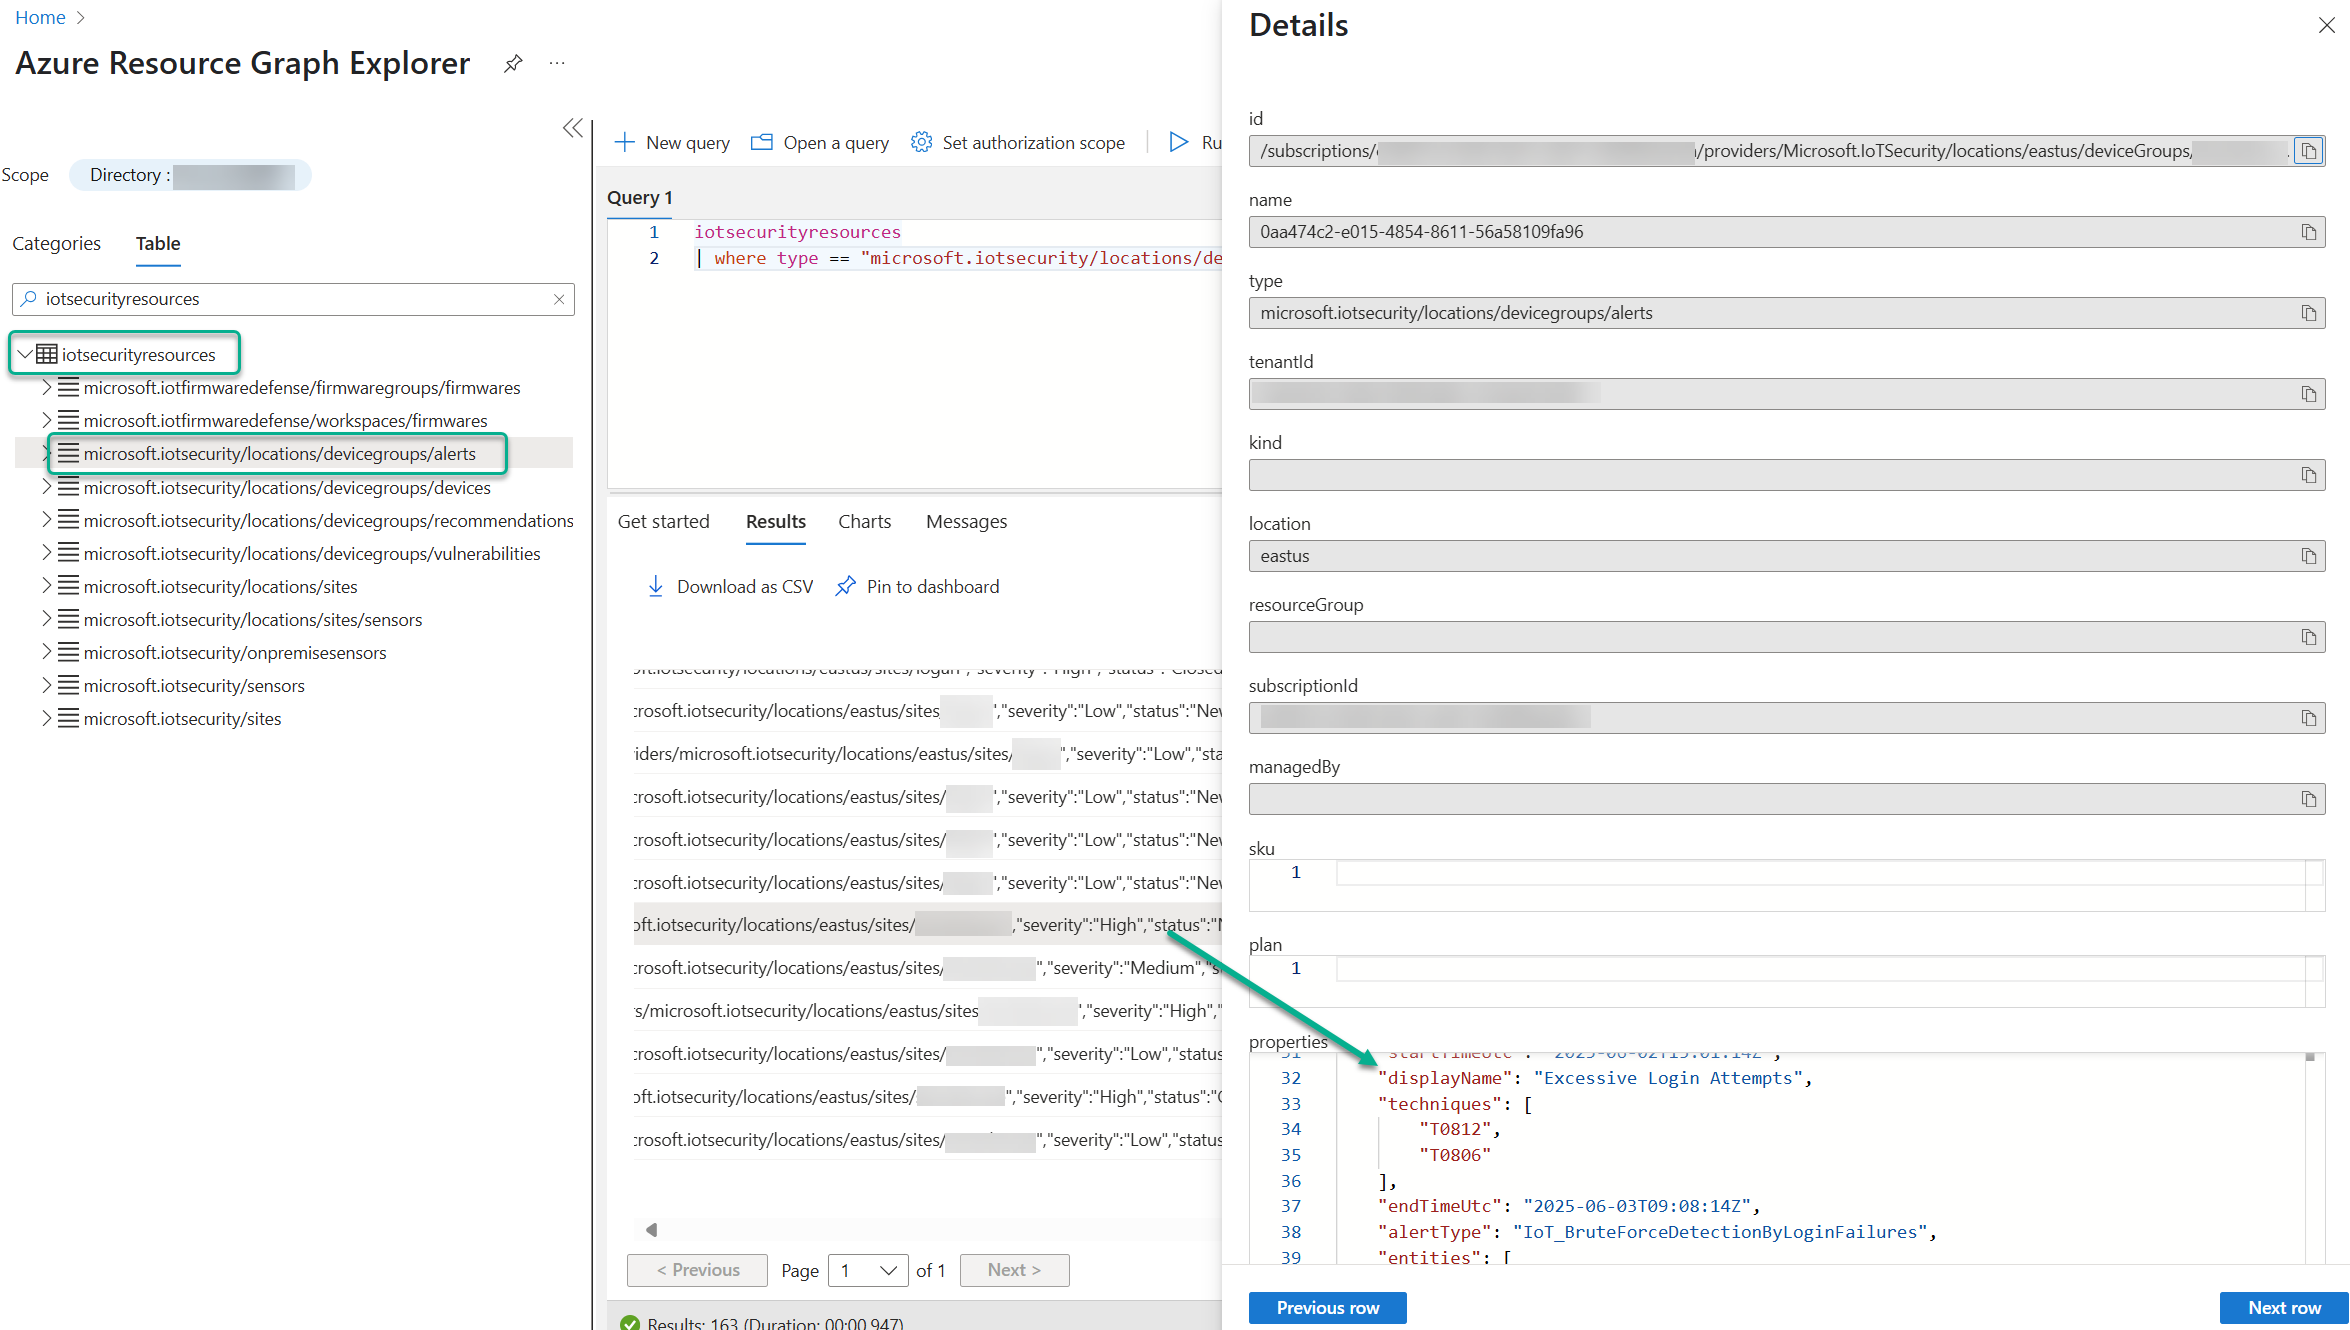Click the Home breadcrumb link
The width and height of the screenshot is (2350, 1330).
coord(40,17)
